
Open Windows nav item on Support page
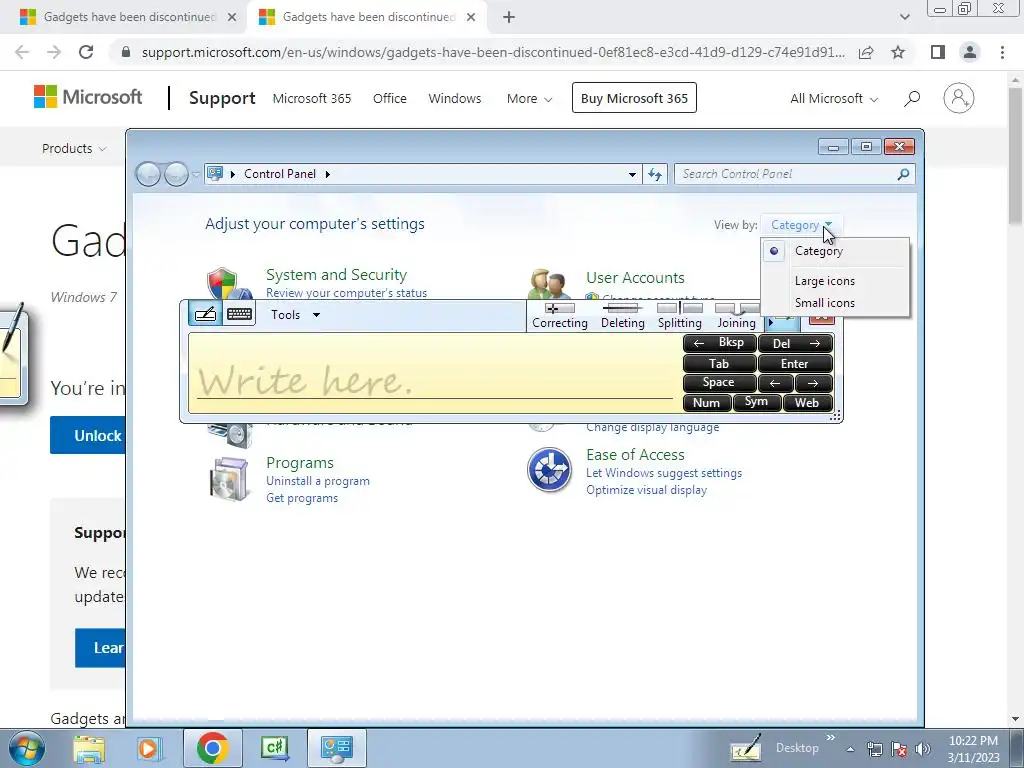455,98
